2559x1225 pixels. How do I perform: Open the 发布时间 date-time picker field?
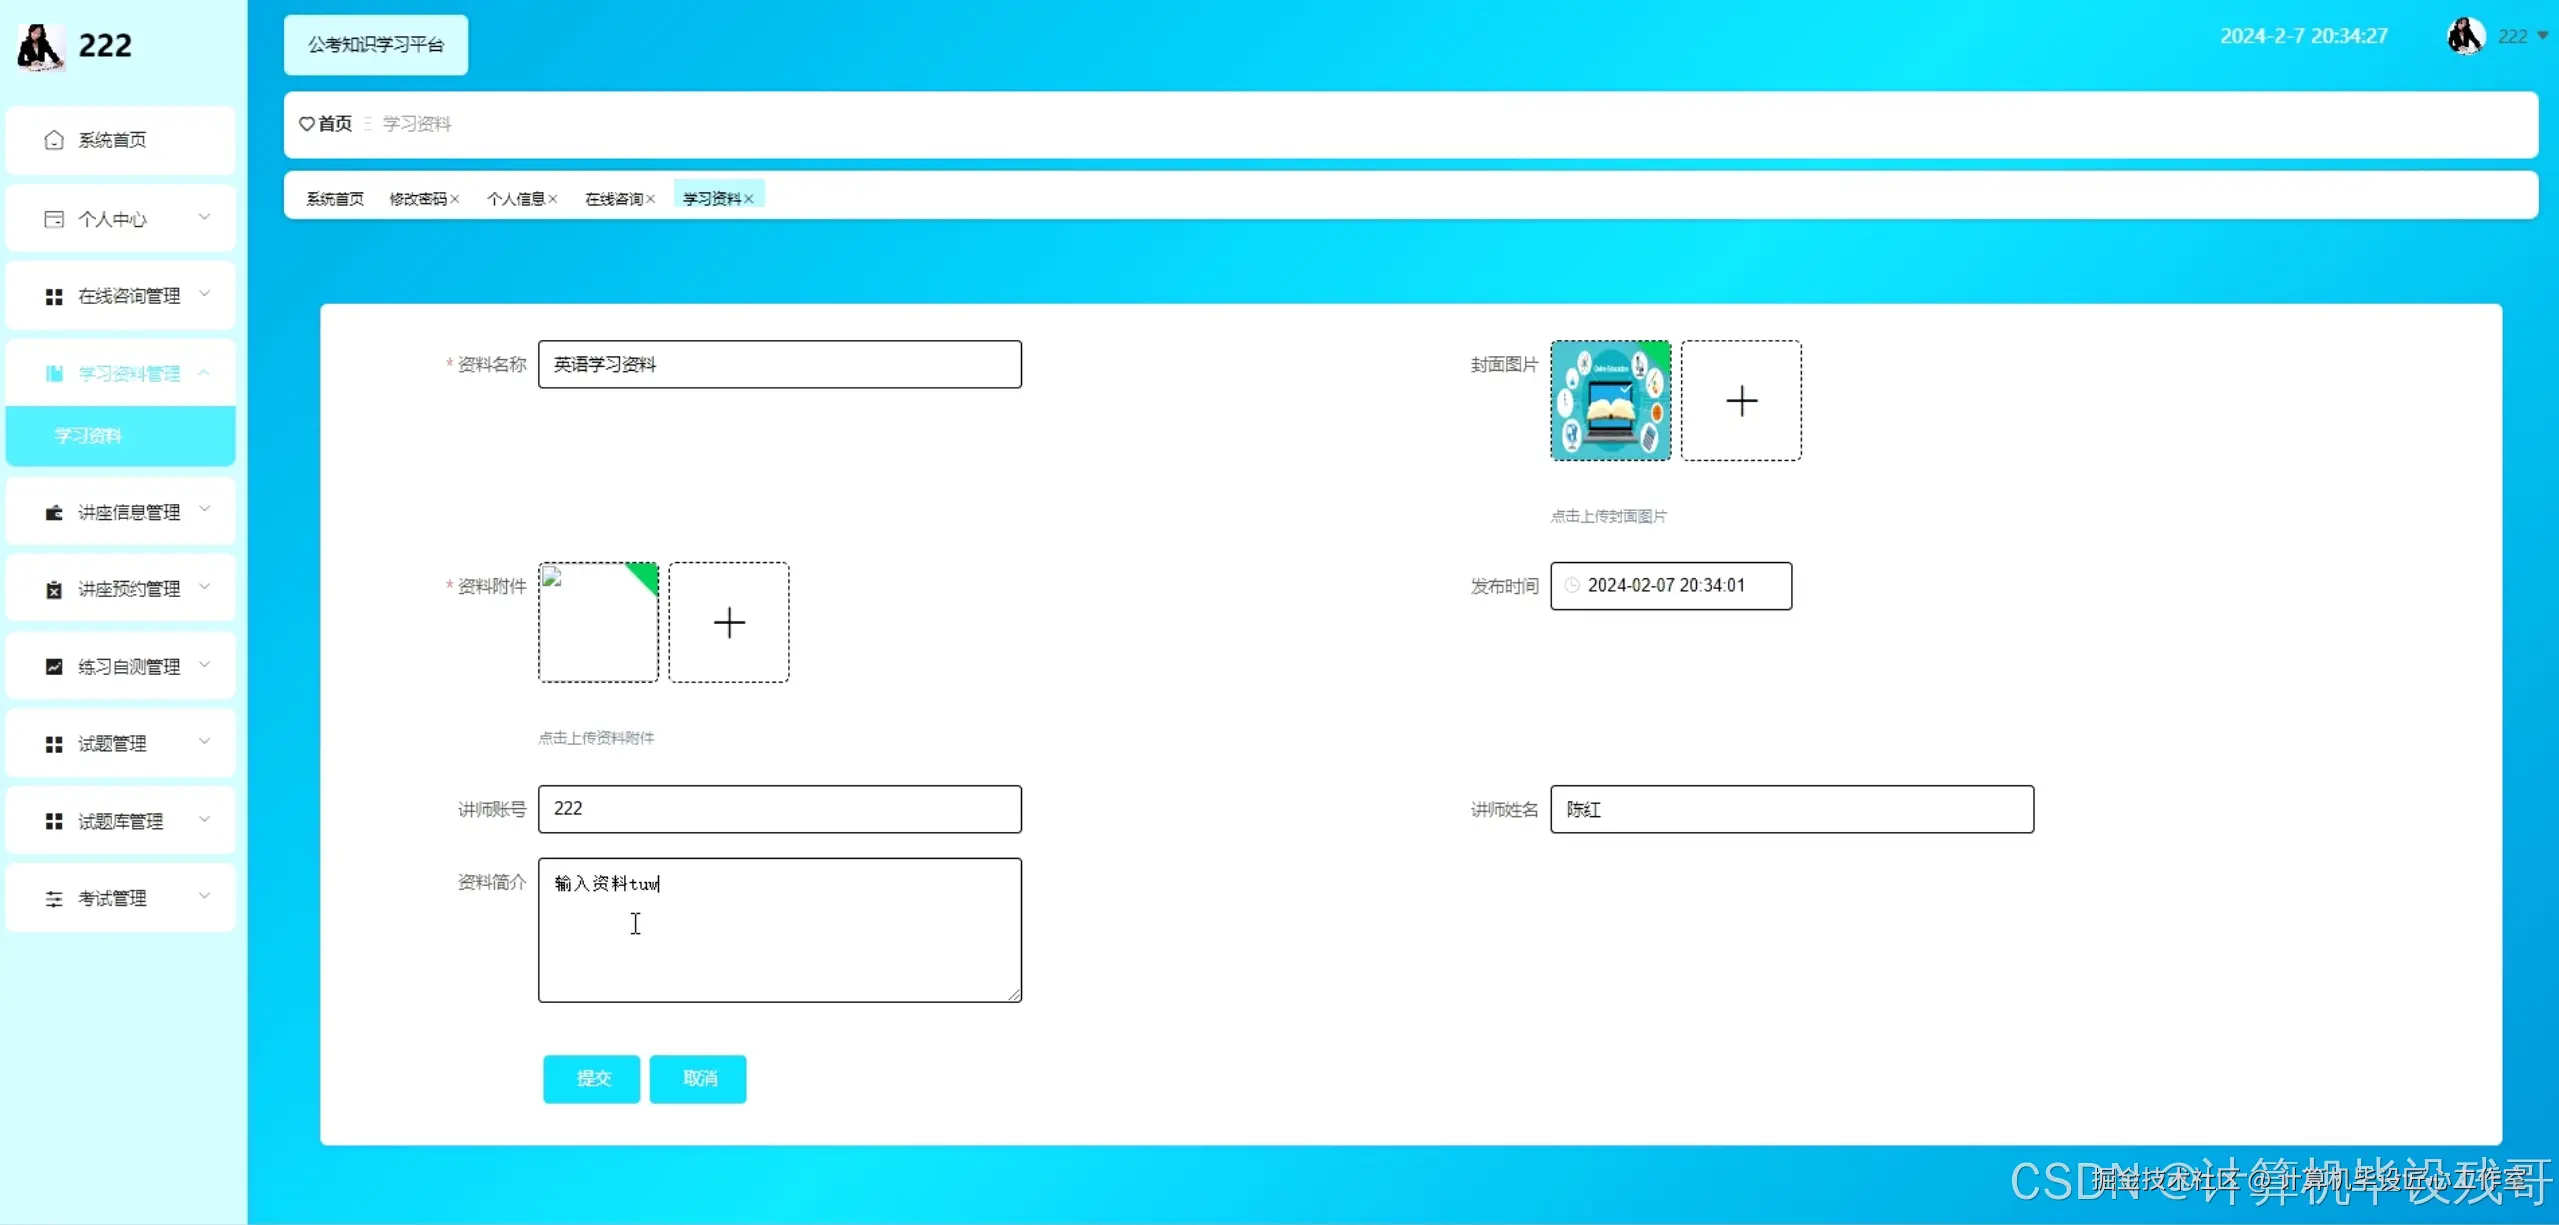click(x=1670, y=586)
